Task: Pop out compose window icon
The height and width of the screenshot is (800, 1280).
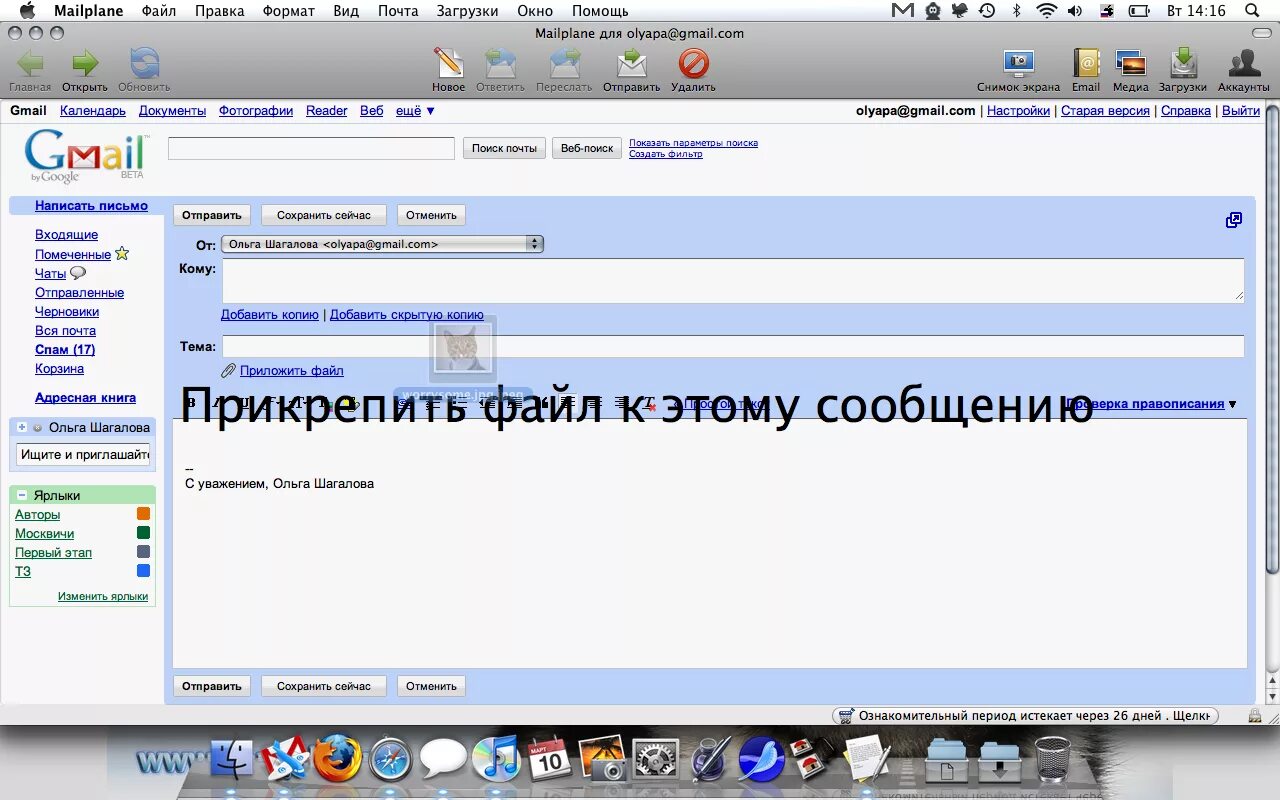Action: point(1234,220)
